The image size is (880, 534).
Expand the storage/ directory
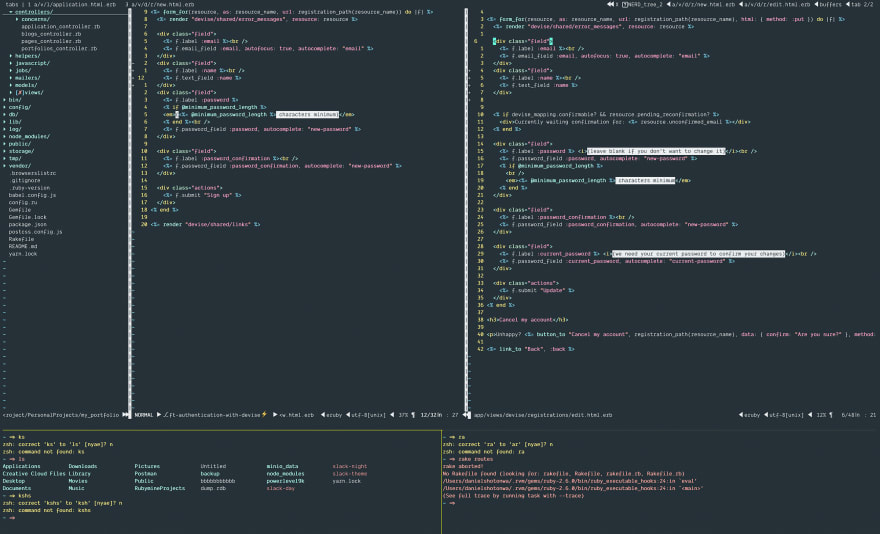19,152
